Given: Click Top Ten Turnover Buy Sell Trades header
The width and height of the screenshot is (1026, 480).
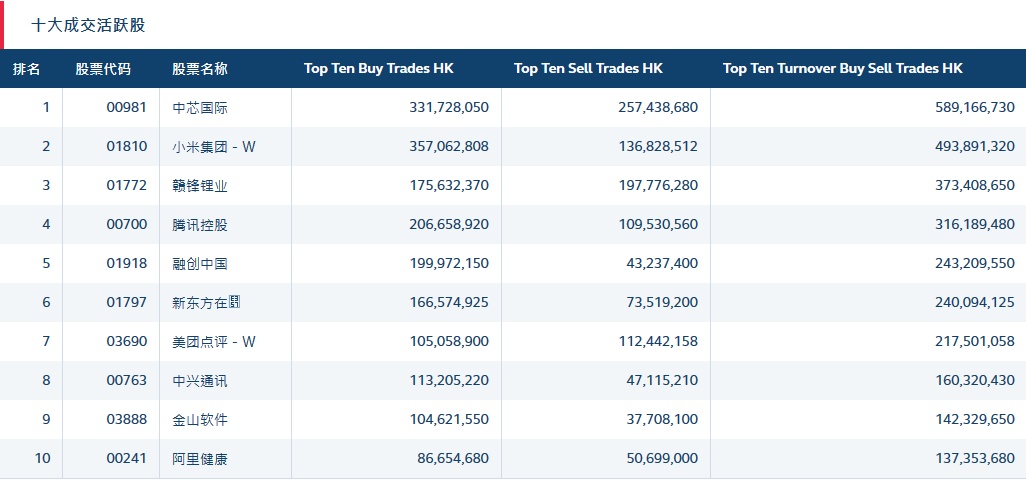Looking at the screenshot, I should [x=842, y=69].
